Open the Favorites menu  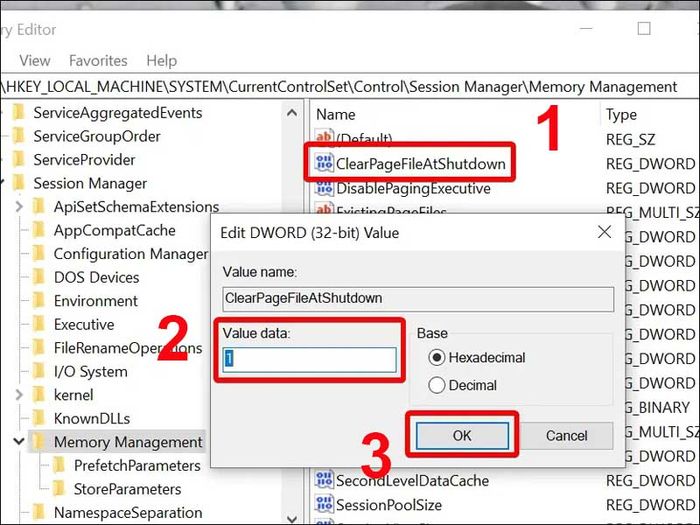[98, 60]
